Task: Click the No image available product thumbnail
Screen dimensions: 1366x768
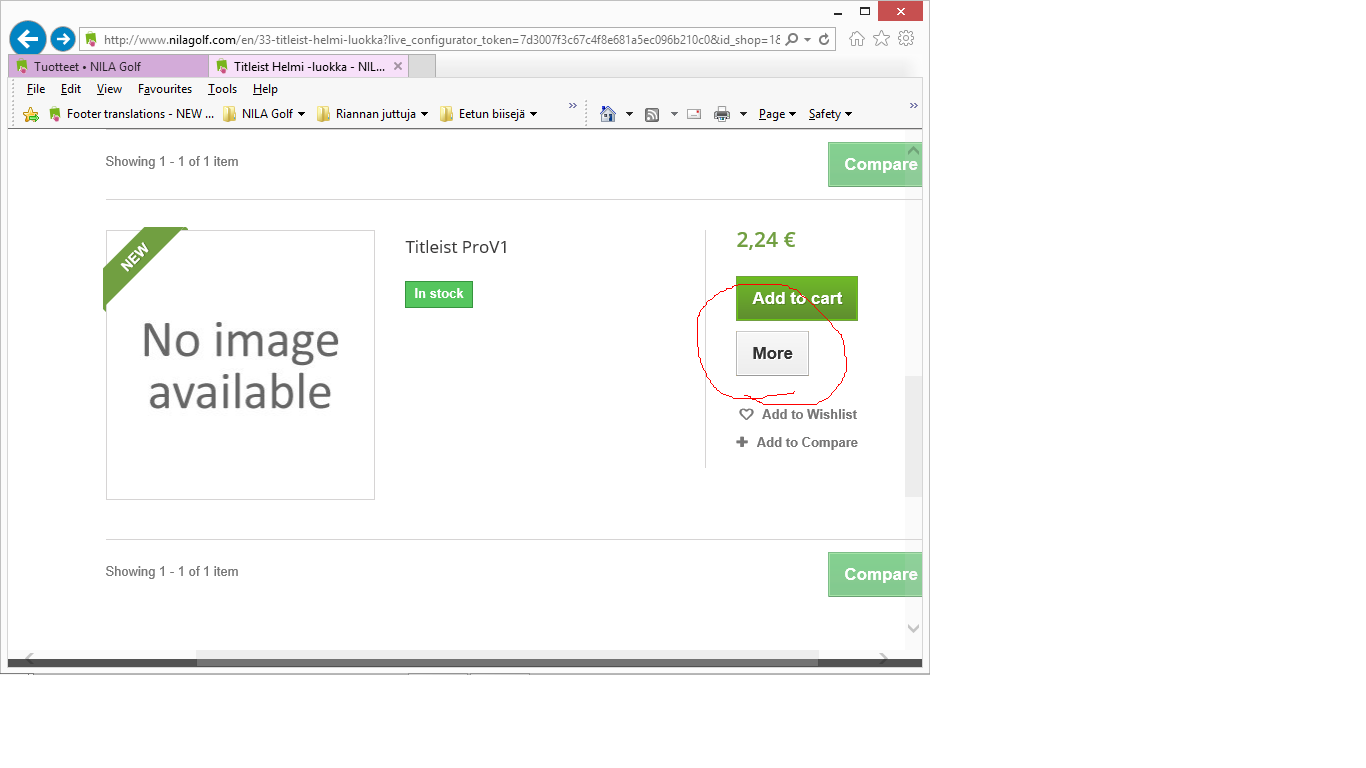Action: [240, 365]
